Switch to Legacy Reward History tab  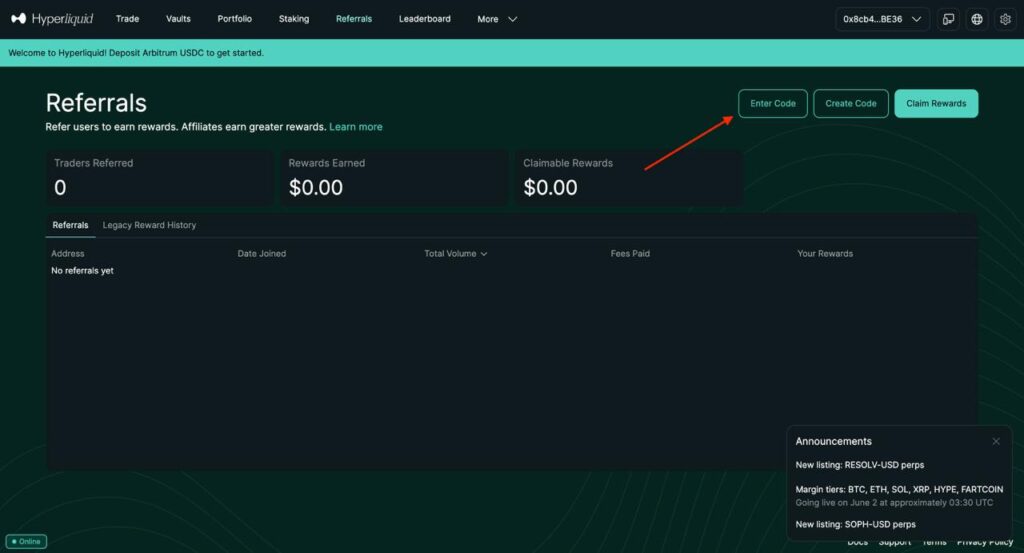pos(149,225)
